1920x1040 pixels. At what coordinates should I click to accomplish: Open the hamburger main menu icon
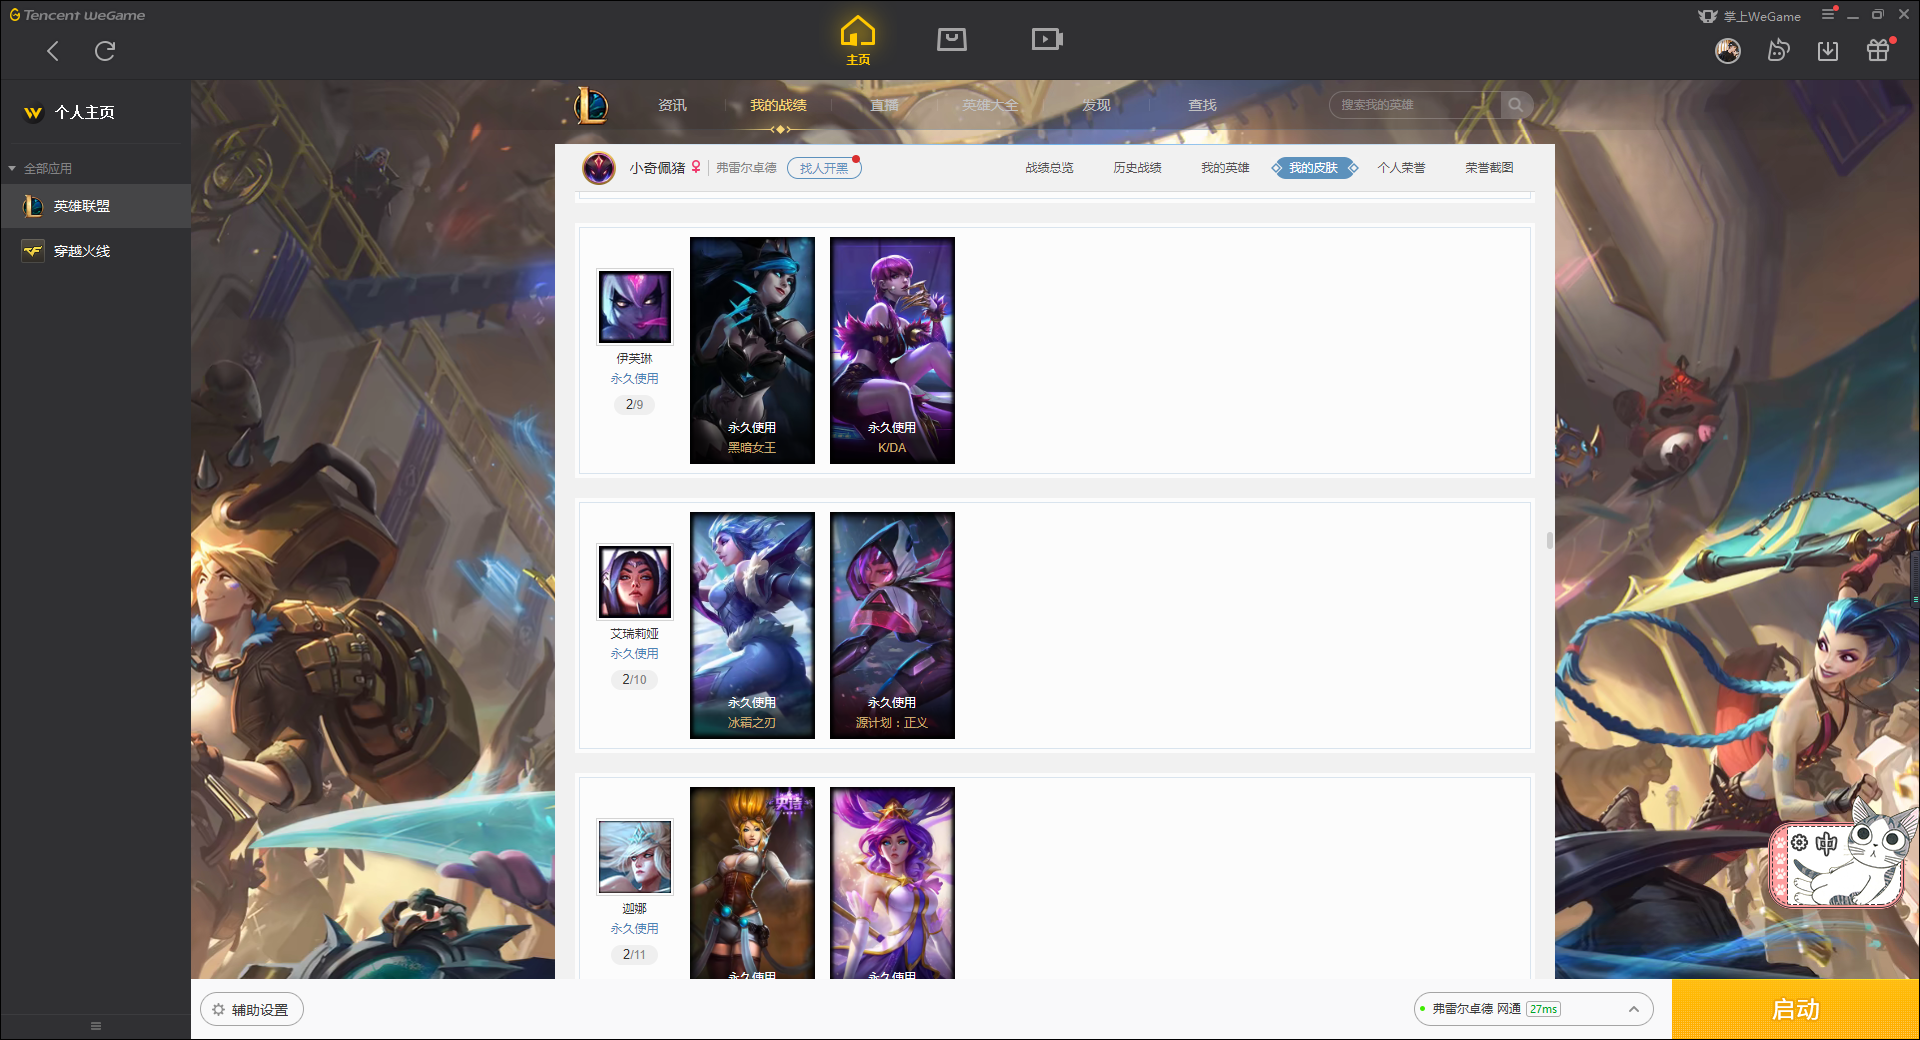click(1828, 15)
